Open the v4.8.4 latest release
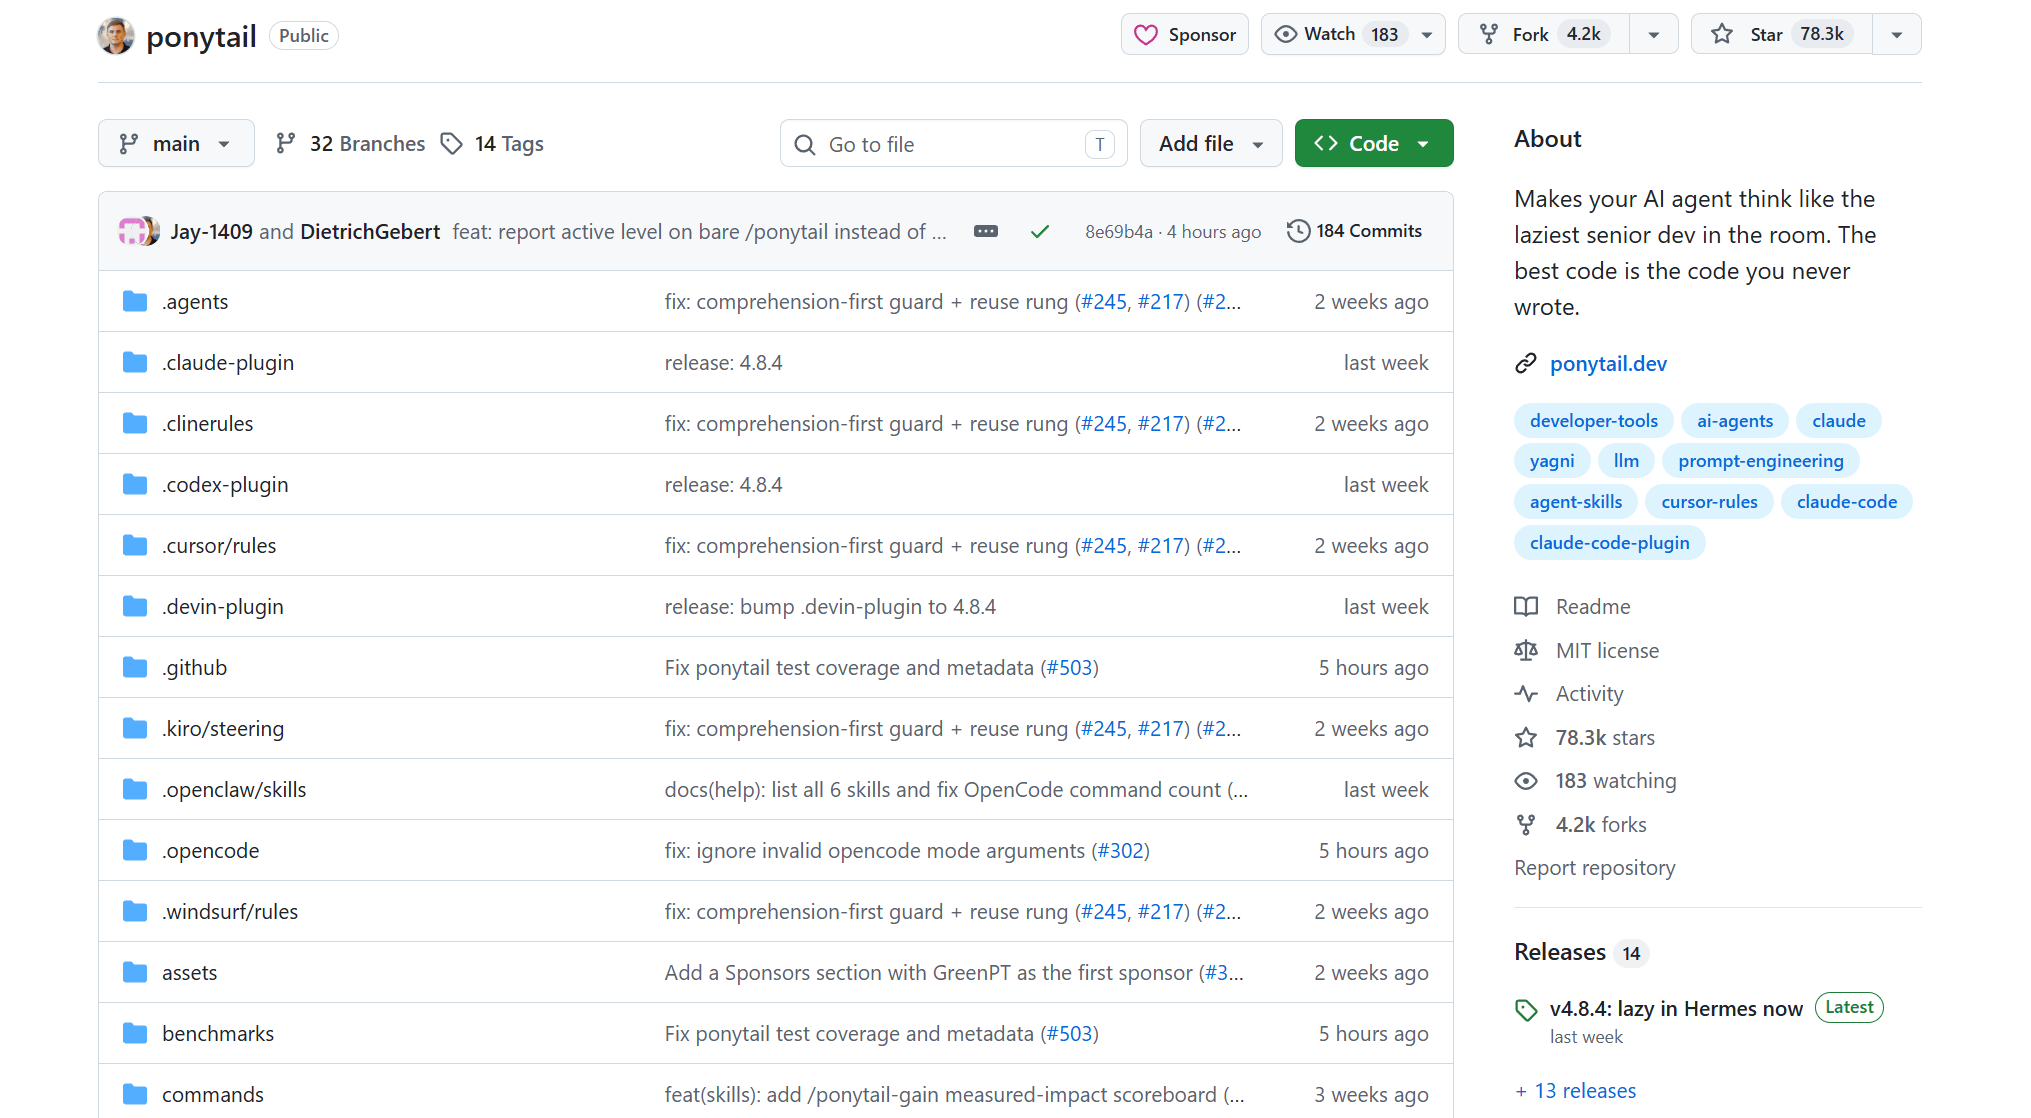The width and height of the screenshot is (2031, 1118). pyautogui.click(x=1676, y=1008)
